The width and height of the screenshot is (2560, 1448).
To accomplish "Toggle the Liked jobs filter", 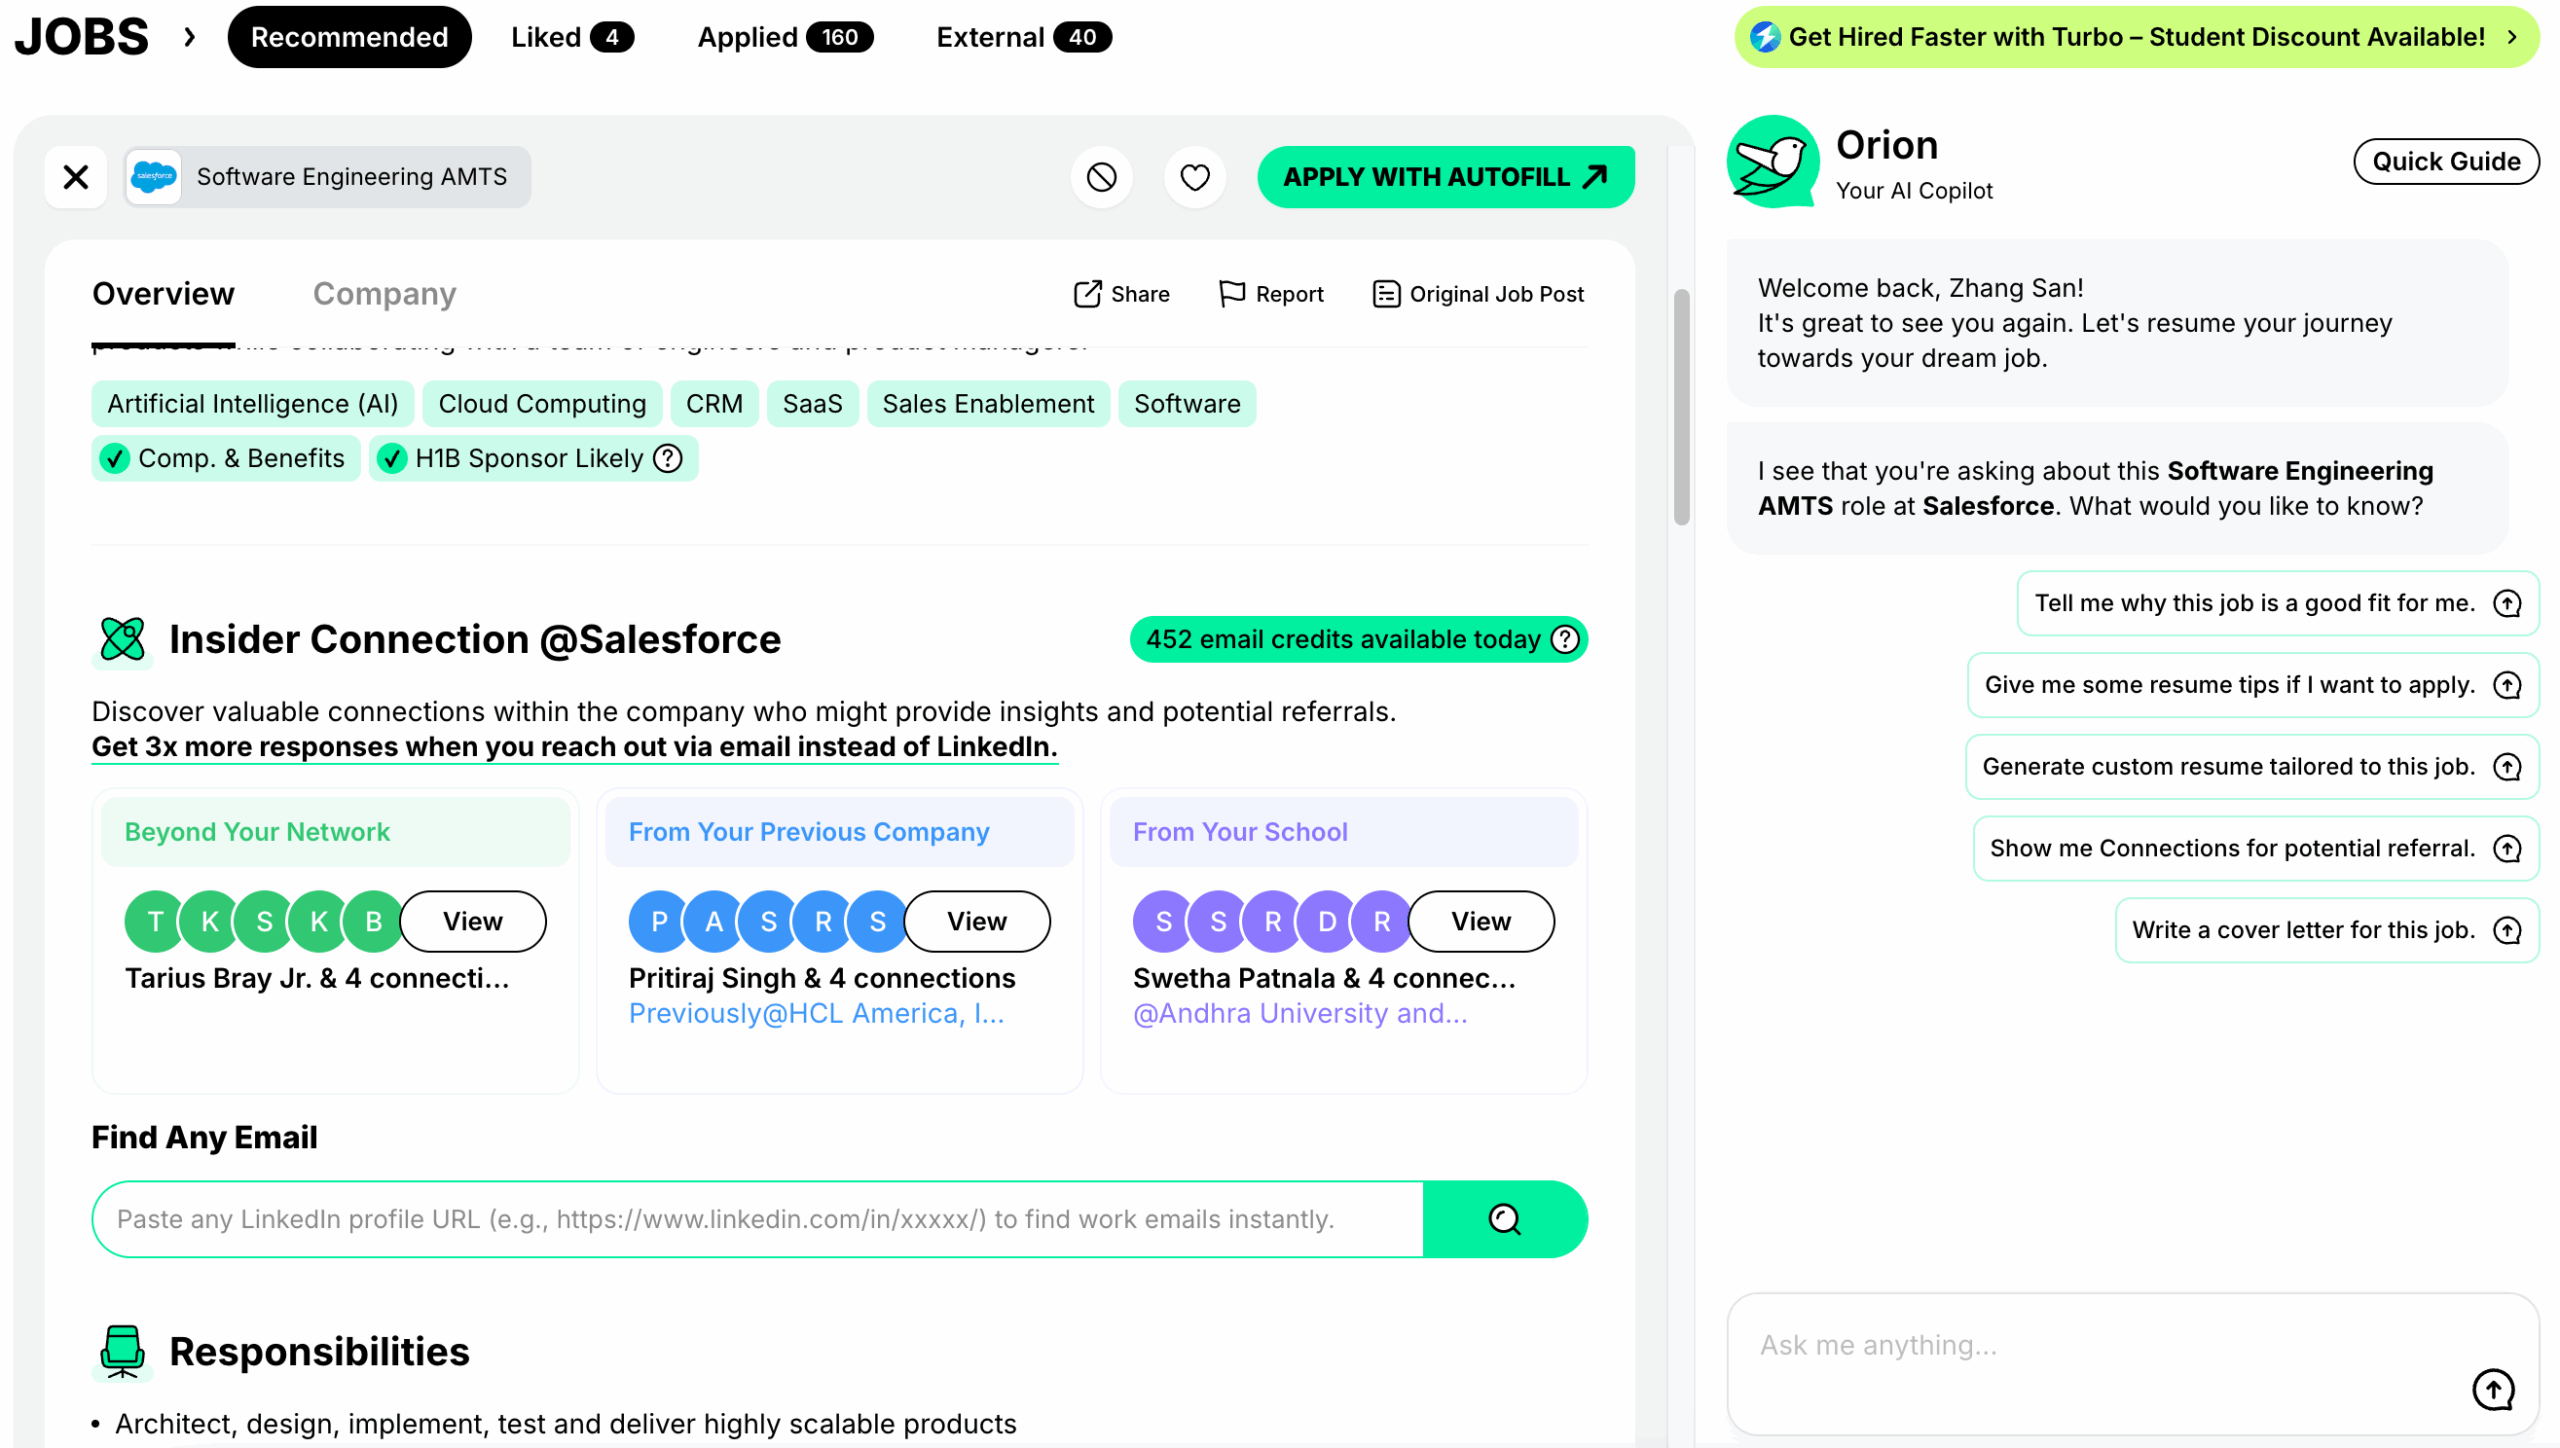I will [571, 37].
